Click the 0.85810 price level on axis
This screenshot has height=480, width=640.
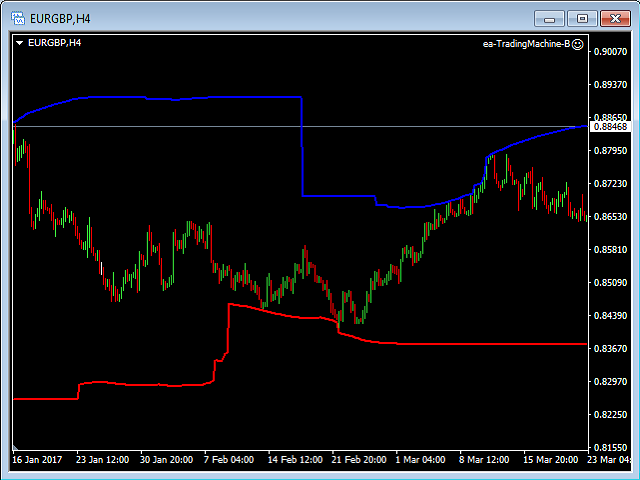(610, 250)
